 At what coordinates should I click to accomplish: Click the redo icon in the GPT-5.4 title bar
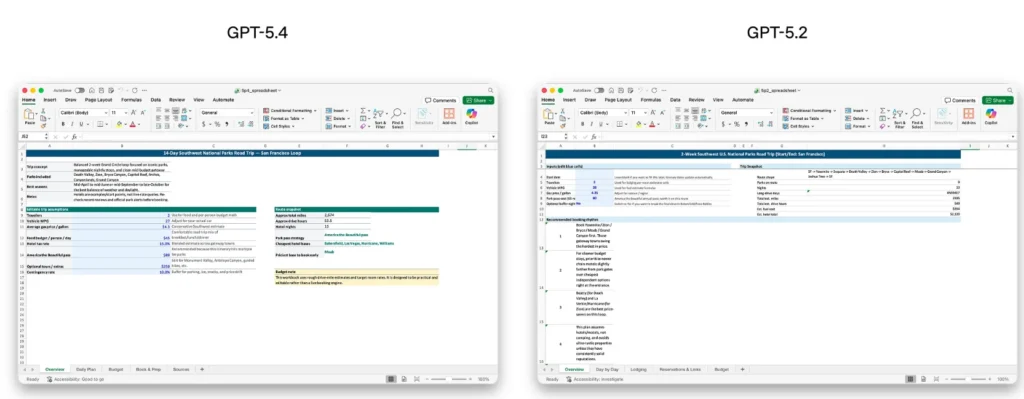[135, 90]
